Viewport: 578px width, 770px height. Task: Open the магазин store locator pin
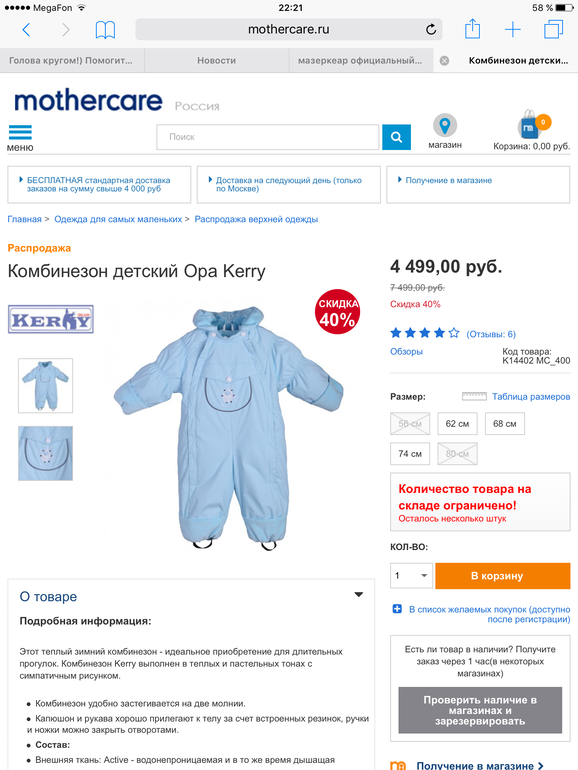pos(445,125)
